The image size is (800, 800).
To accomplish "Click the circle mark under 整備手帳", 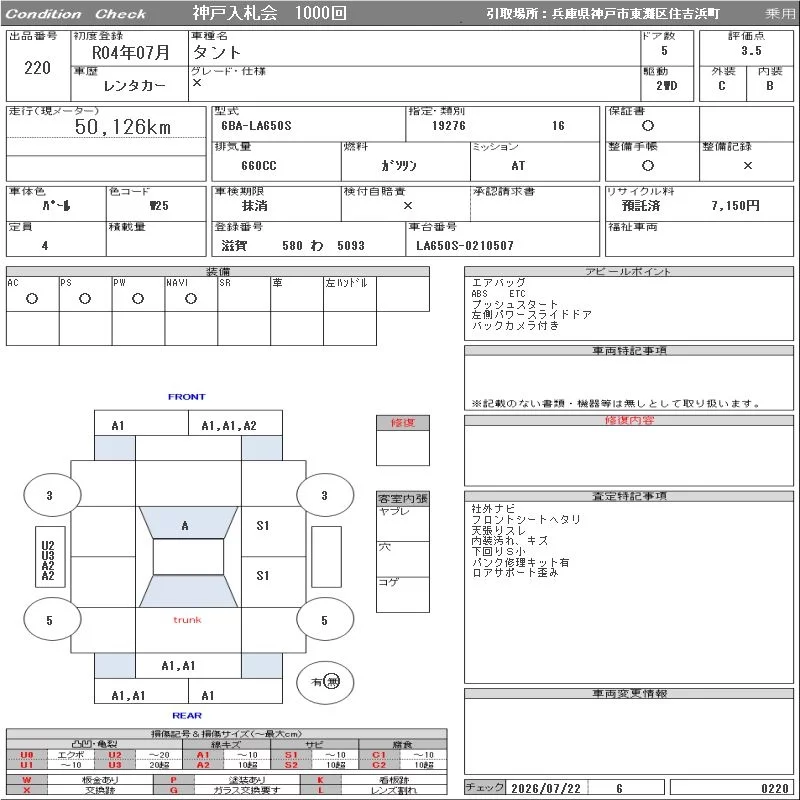I will (647, 165).
